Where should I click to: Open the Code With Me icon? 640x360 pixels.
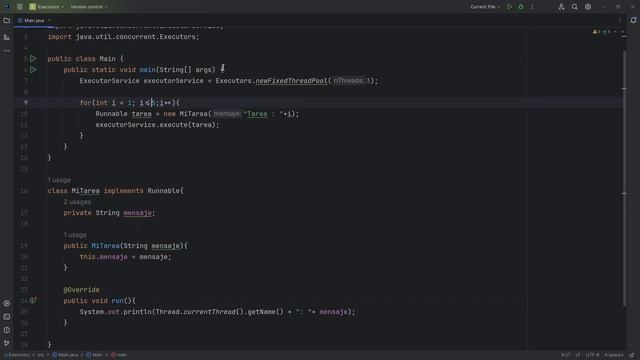pos(562,7)
